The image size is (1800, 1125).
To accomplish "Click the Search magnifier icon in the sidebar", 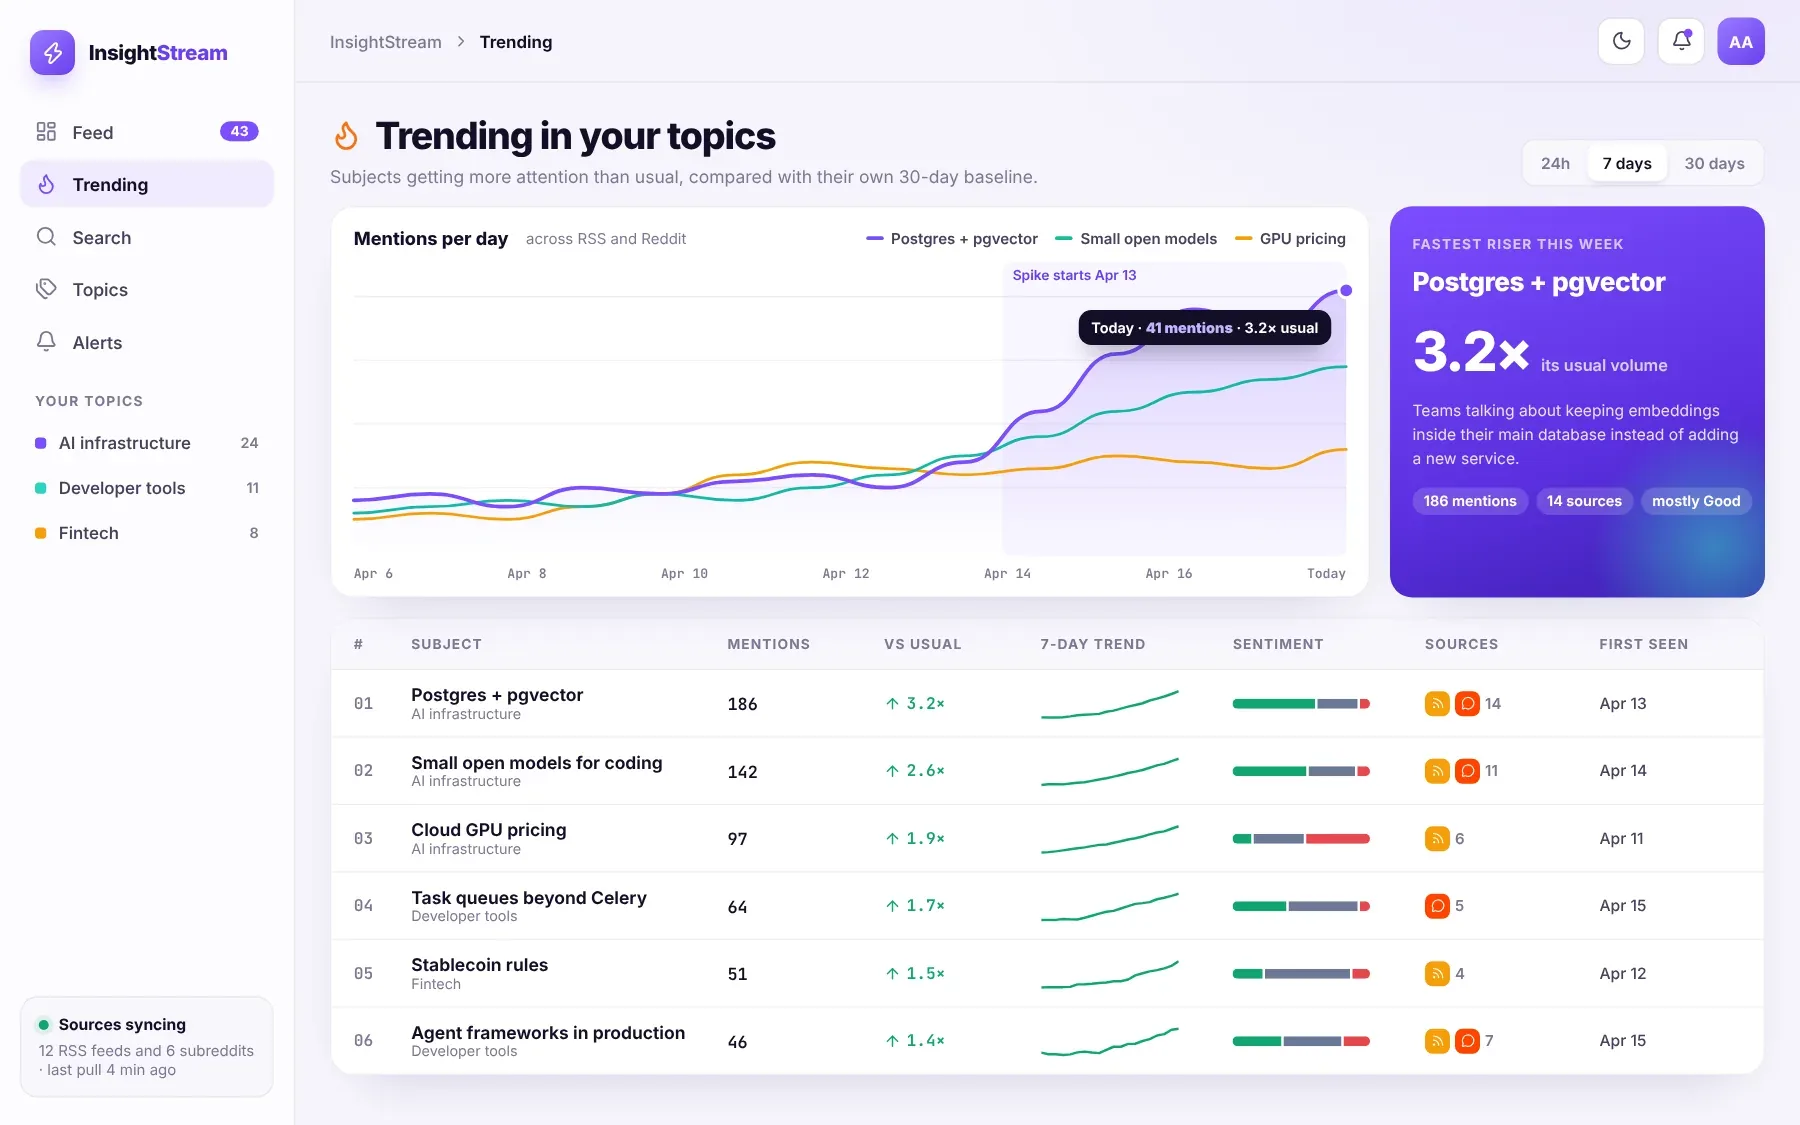I will coord(46,237).
